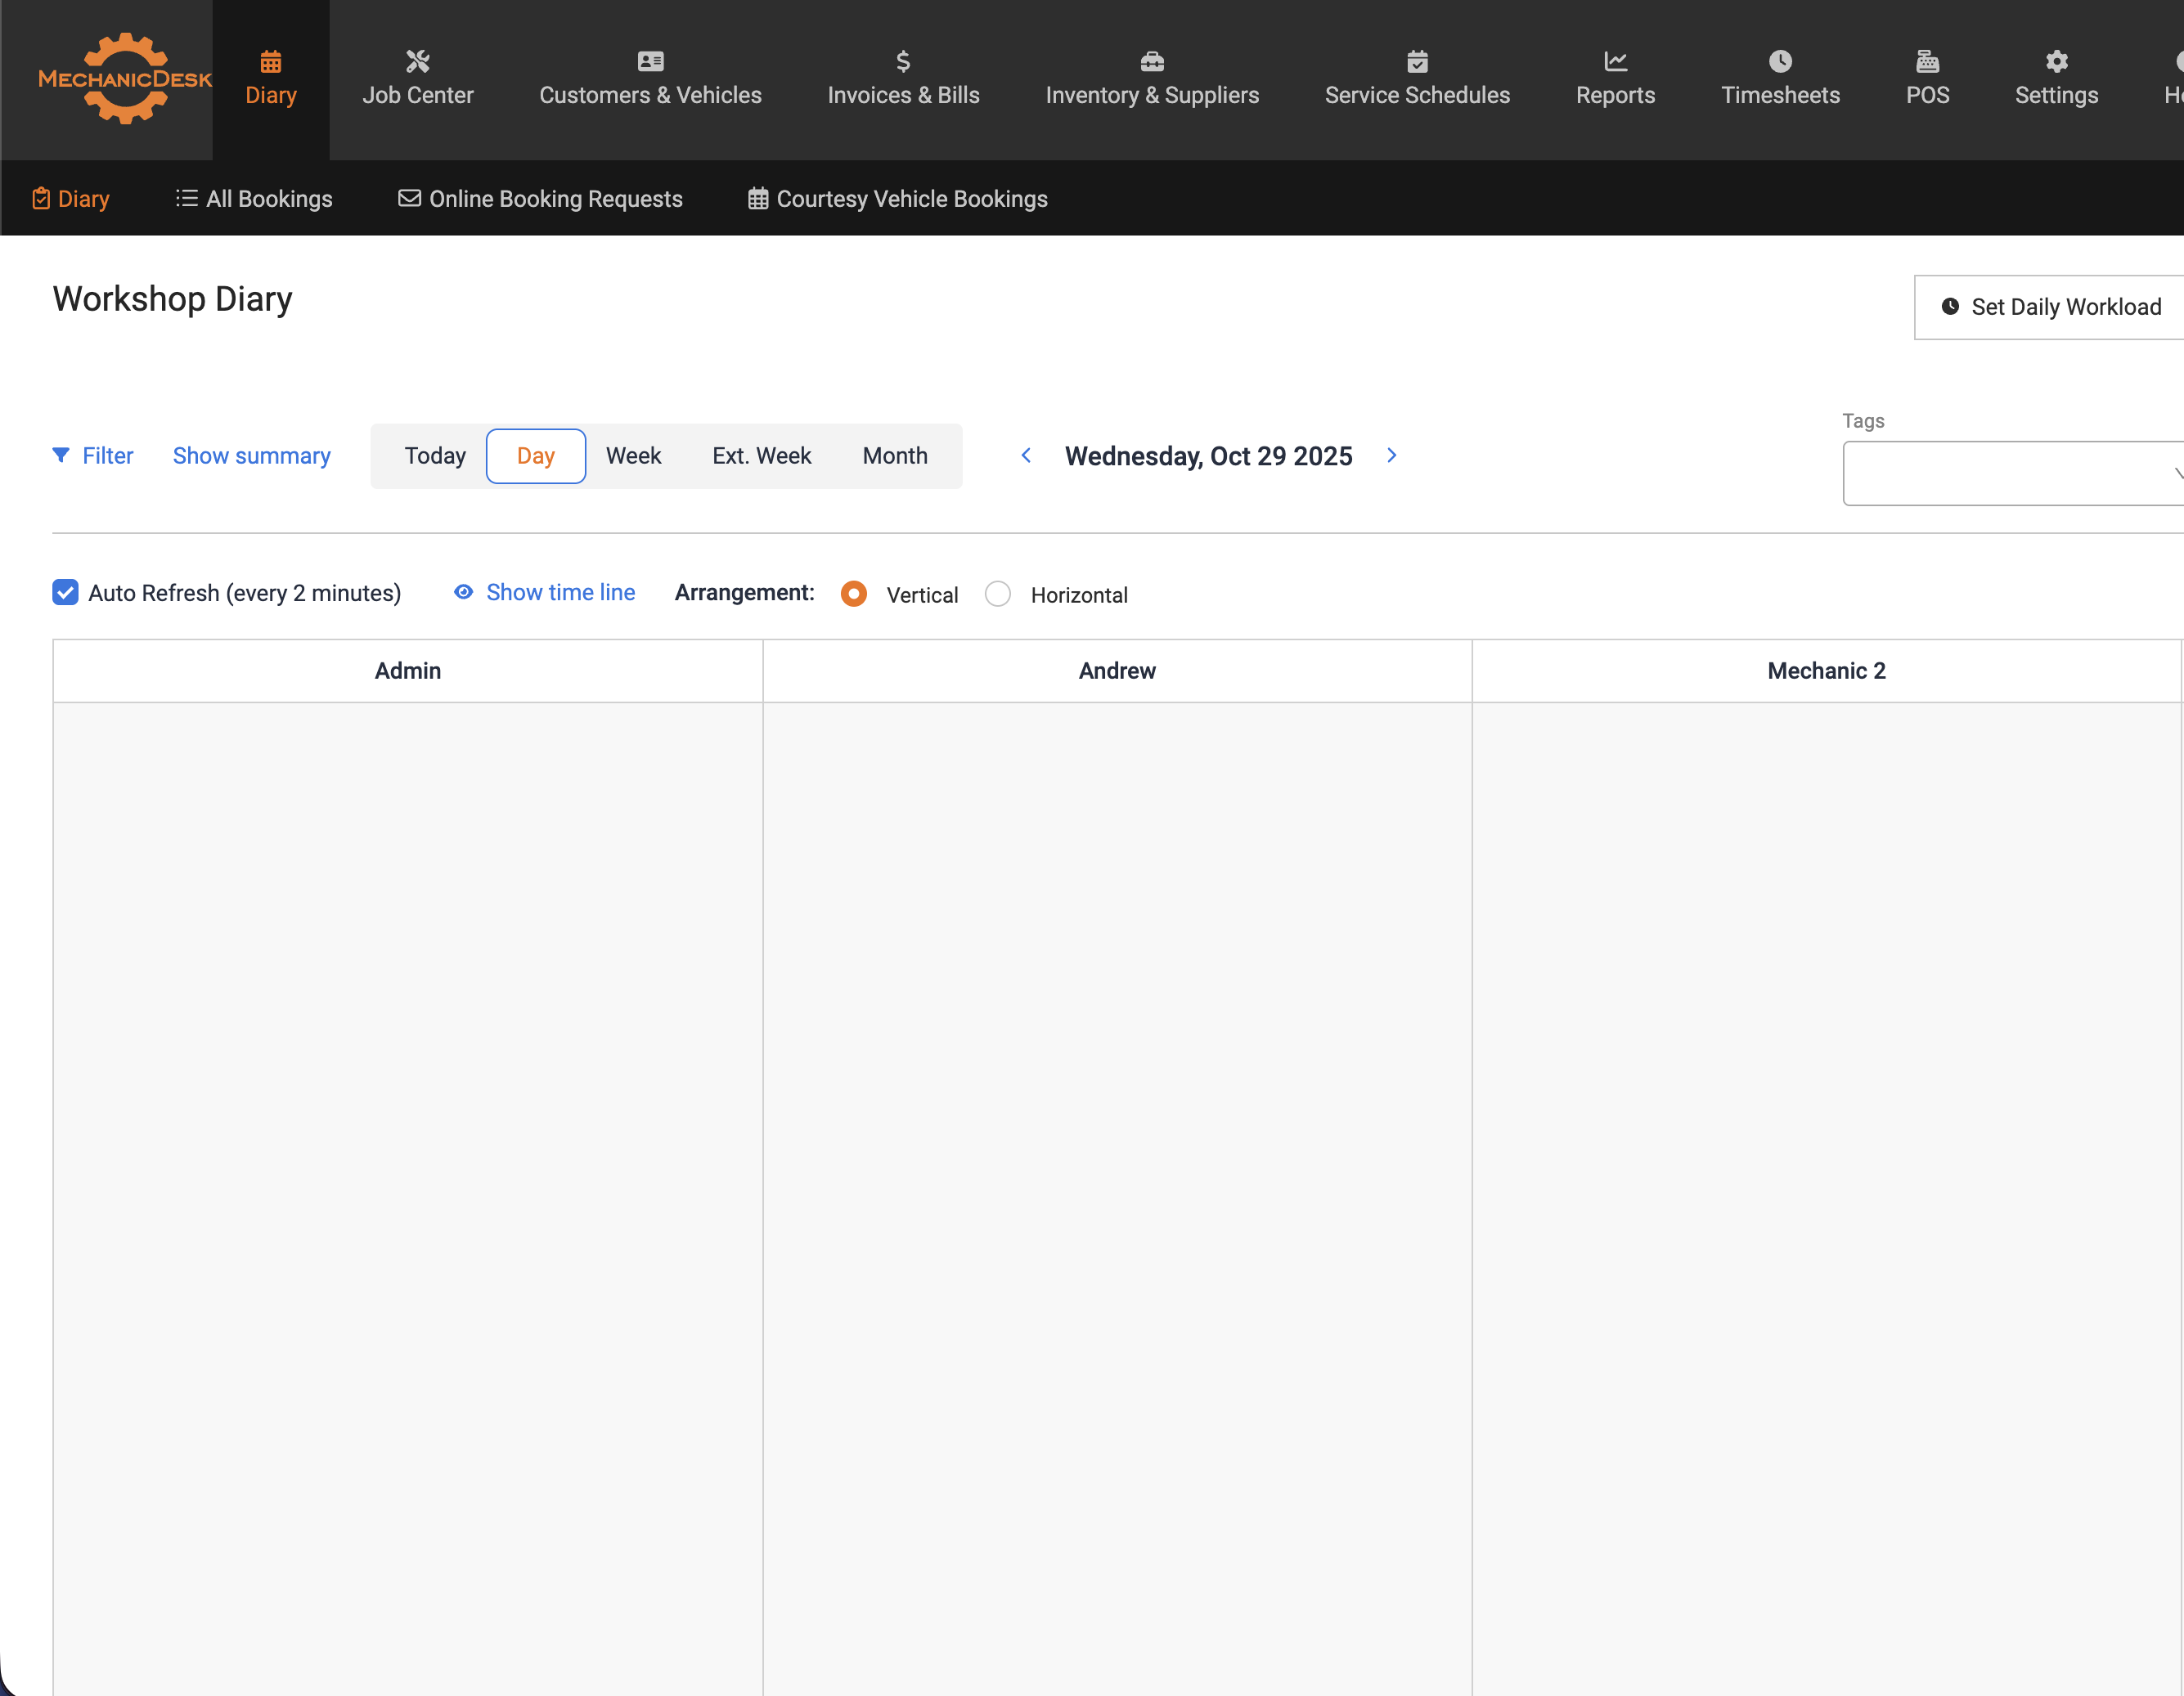The image size is (2184, 1696).
Task: Uncheck Auto Refresh checkbox
Action: tap(66, 593)
